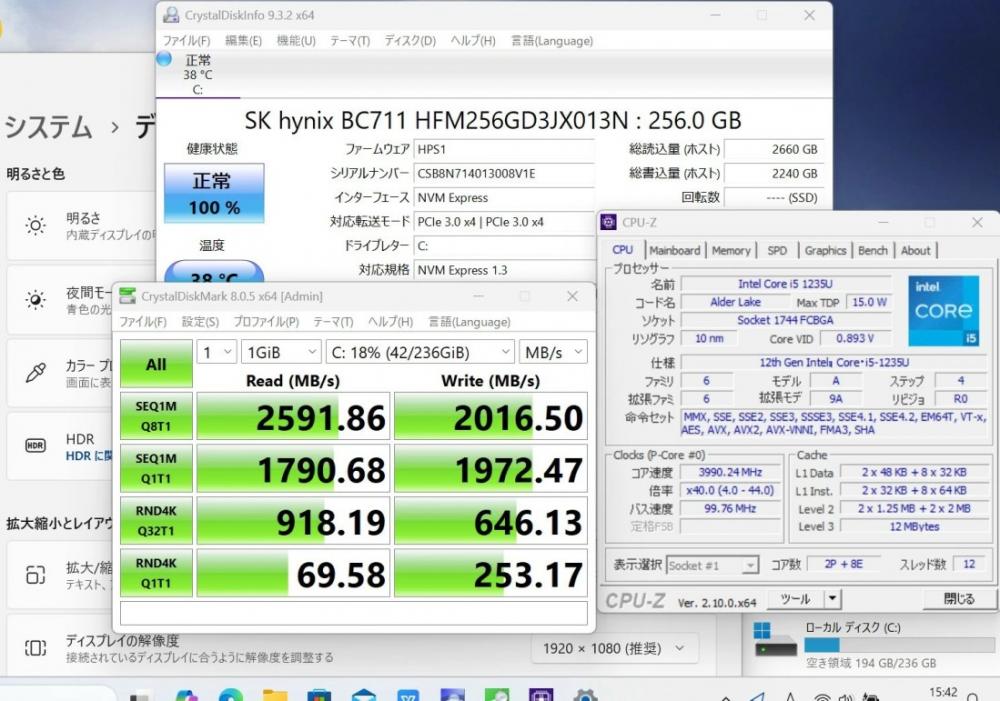Click the Intel Core i5 logo in CPU-Z
This screenshot has height=701, width=1000.
pos(943,311)
